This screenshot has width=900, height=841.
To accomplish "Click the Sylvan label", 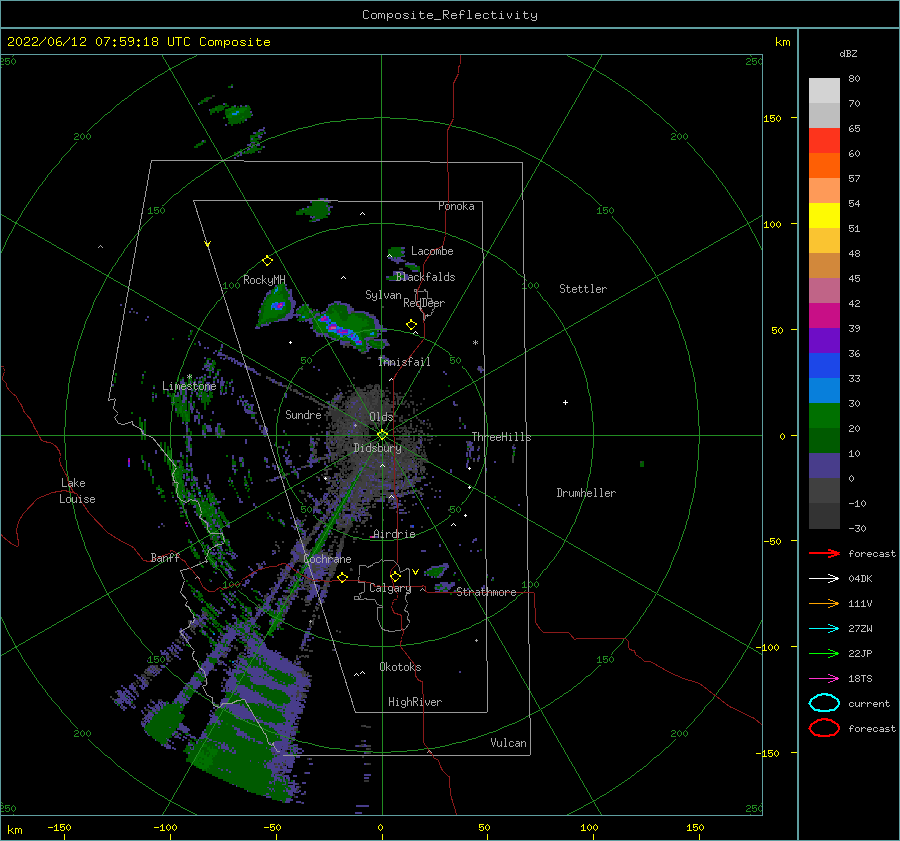I will 383,295.
